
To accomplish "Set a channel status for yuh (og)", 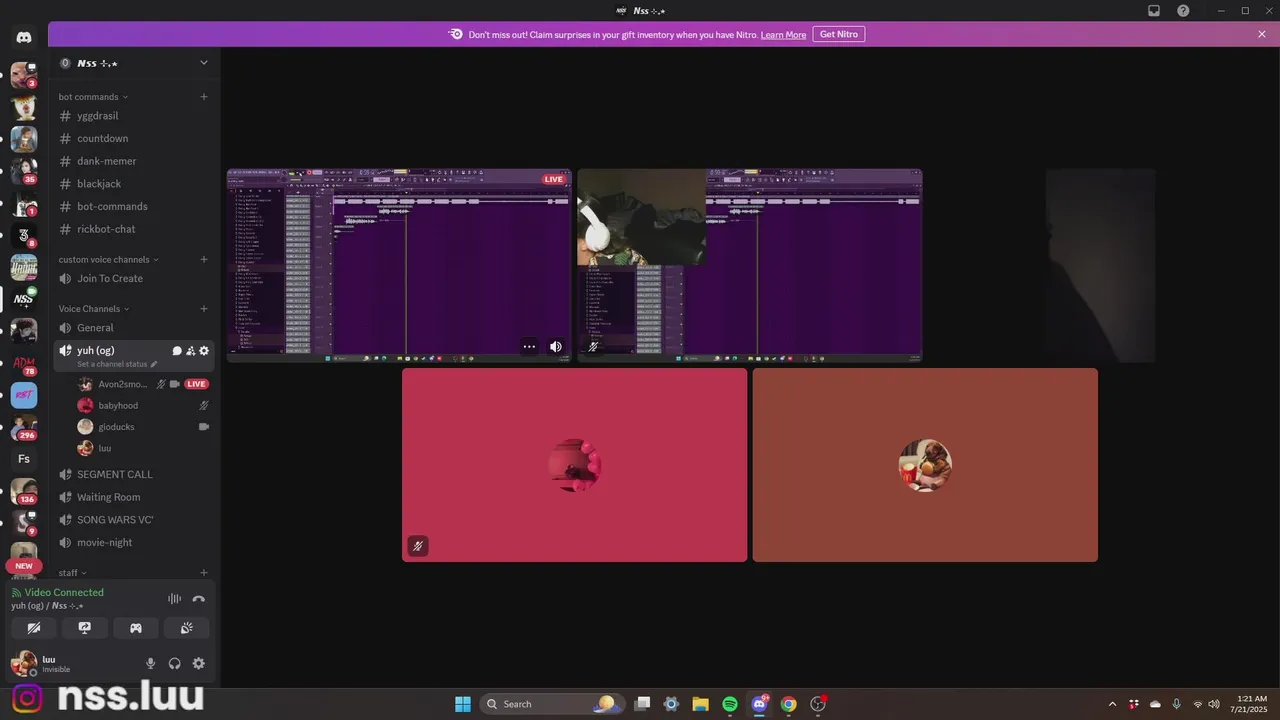I will click(x=117, y=364).
